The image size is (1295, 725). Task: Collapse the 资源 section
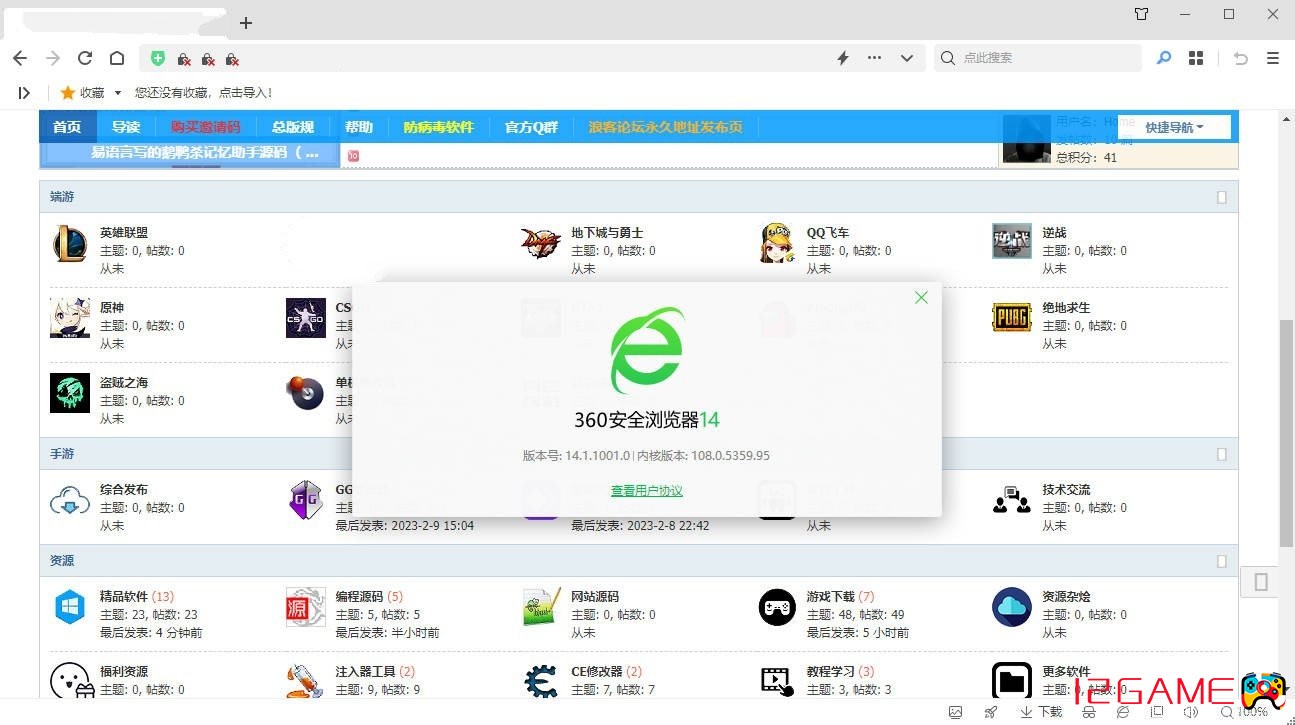point(1221,561)
